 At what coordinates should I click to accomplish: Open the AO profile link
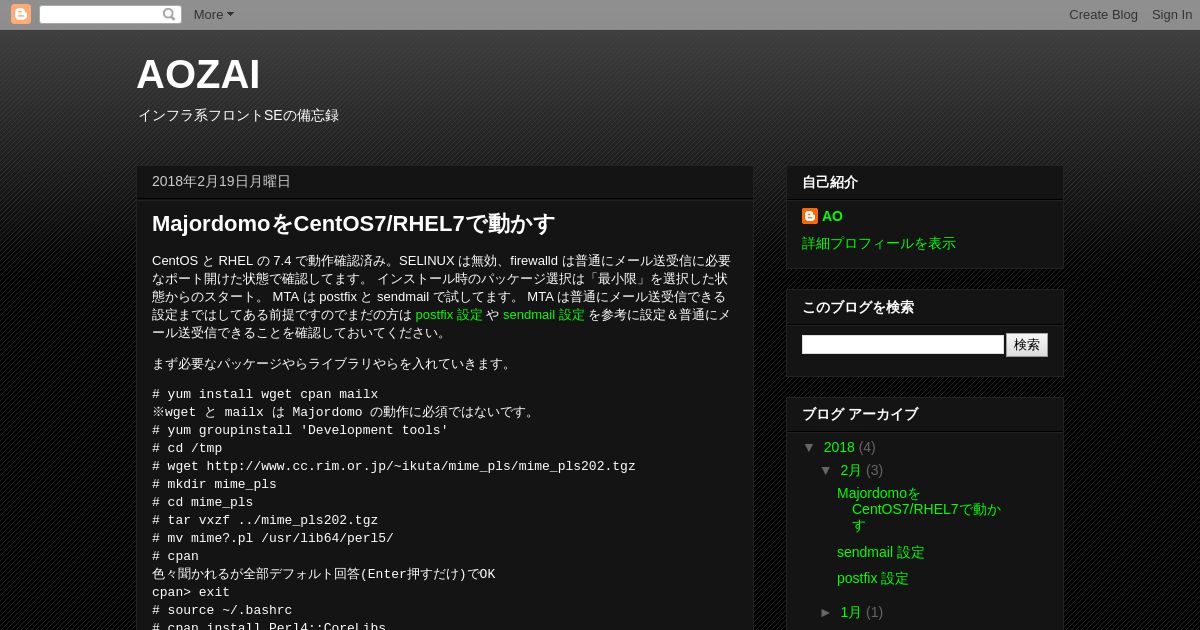pyautogui.click(x=832, y=216)
